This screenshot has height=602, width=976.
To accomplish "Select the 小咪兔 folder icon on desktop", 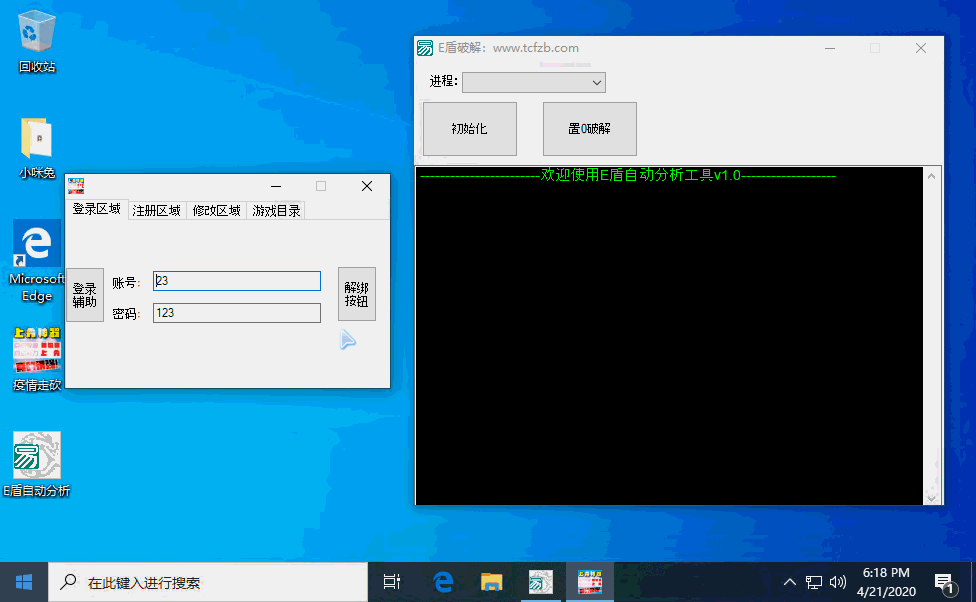I will coord(37,148).
